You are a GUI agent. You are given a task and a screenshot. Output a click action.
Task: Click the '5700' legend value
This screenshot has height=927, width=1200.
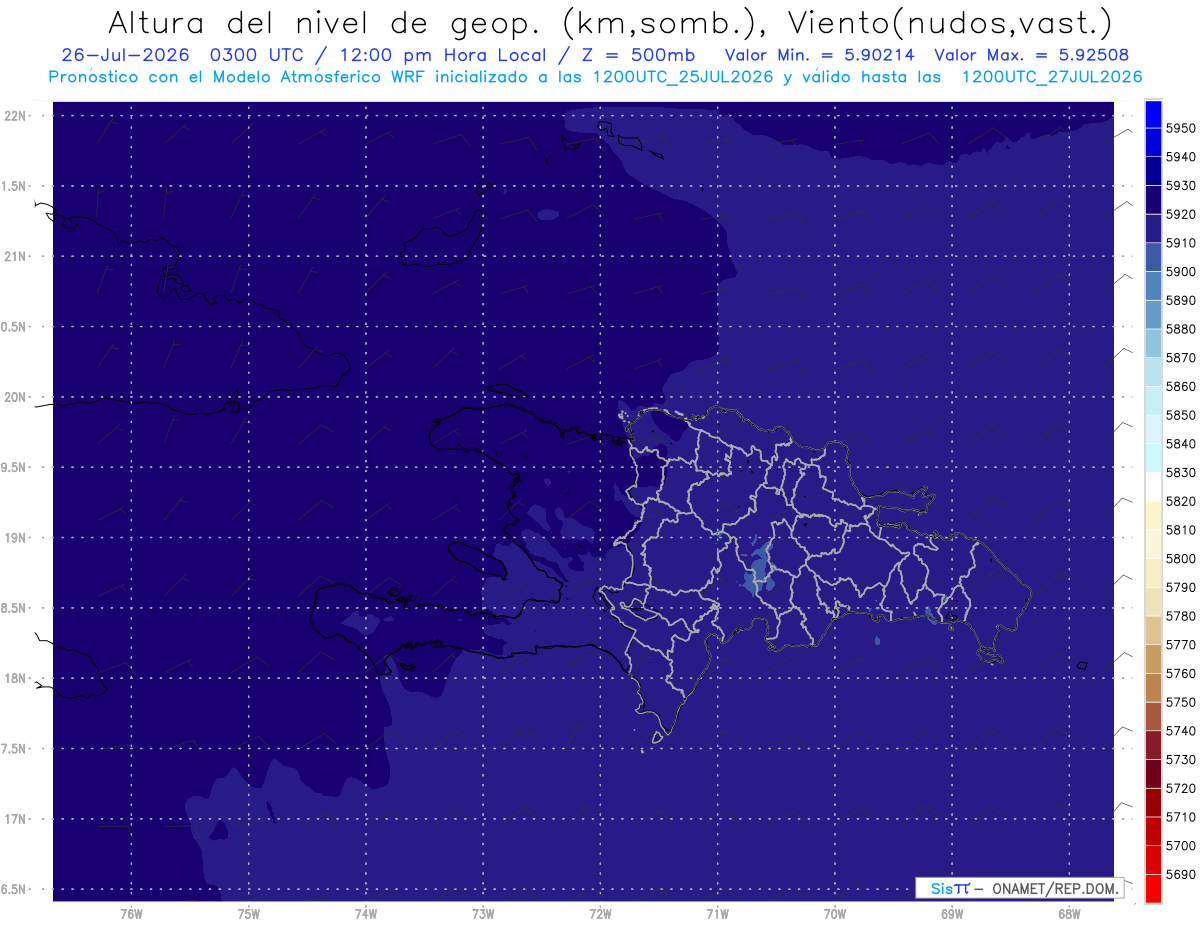(x=1181, y=845)
